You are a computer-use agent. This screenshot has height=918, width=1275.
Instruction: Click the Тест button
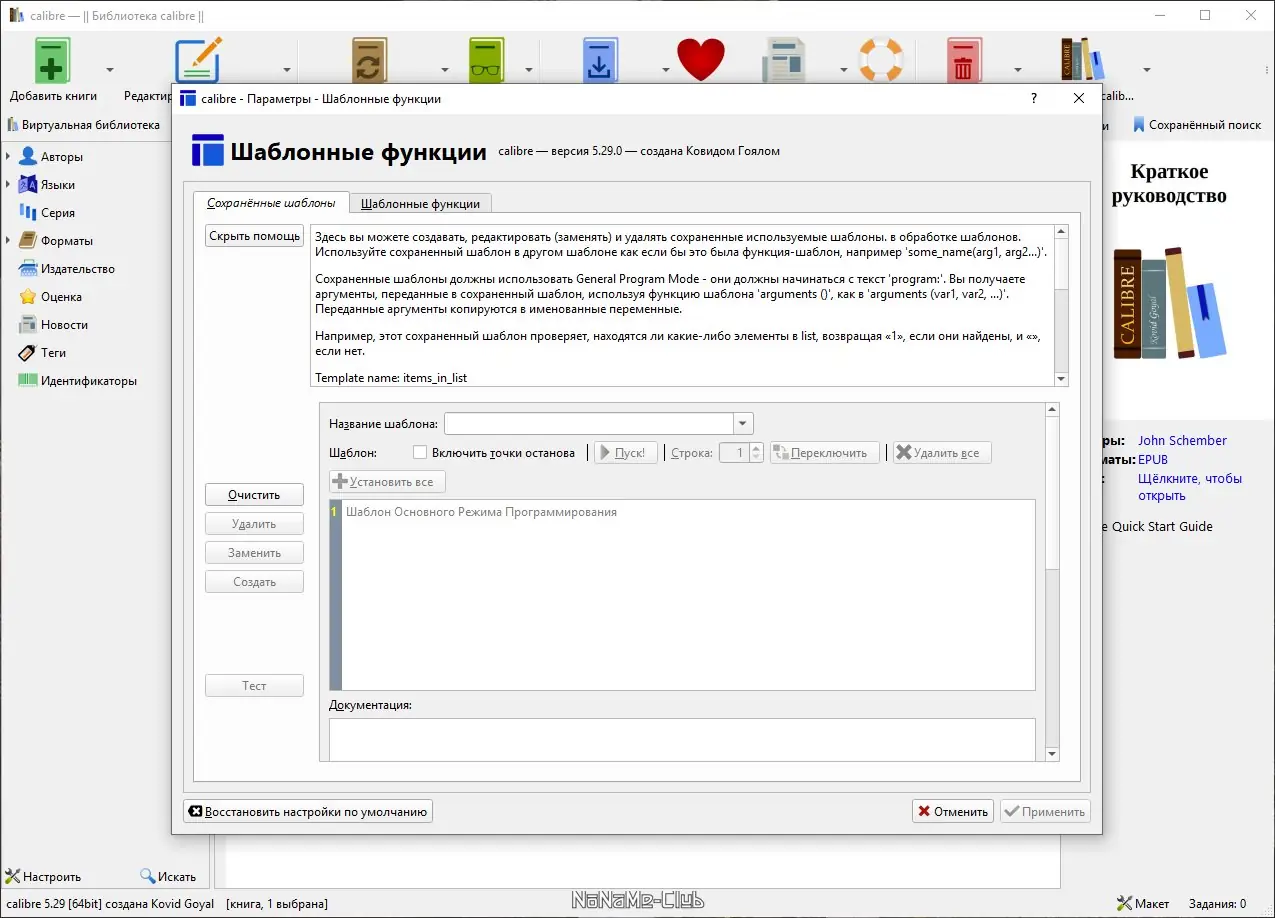click(x=255, y=686)
